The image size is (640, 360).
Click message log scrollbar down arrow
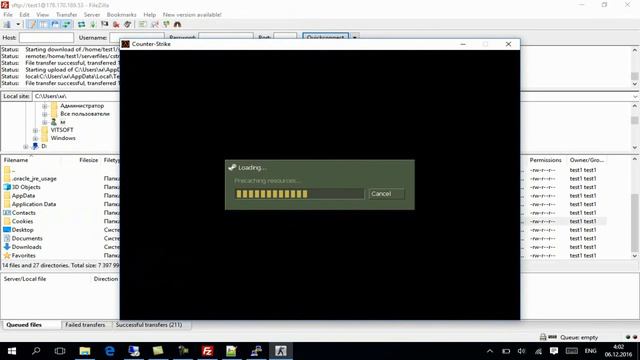[635, 84]
